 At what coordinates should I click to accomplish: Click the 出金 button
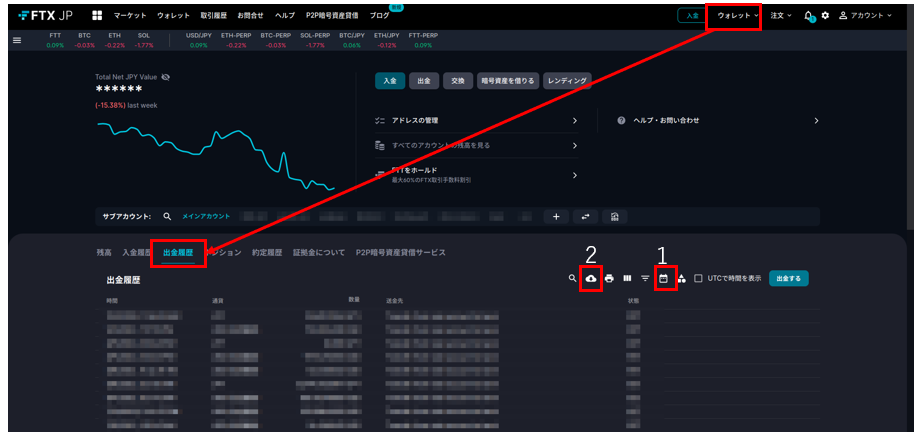point(424,81)
